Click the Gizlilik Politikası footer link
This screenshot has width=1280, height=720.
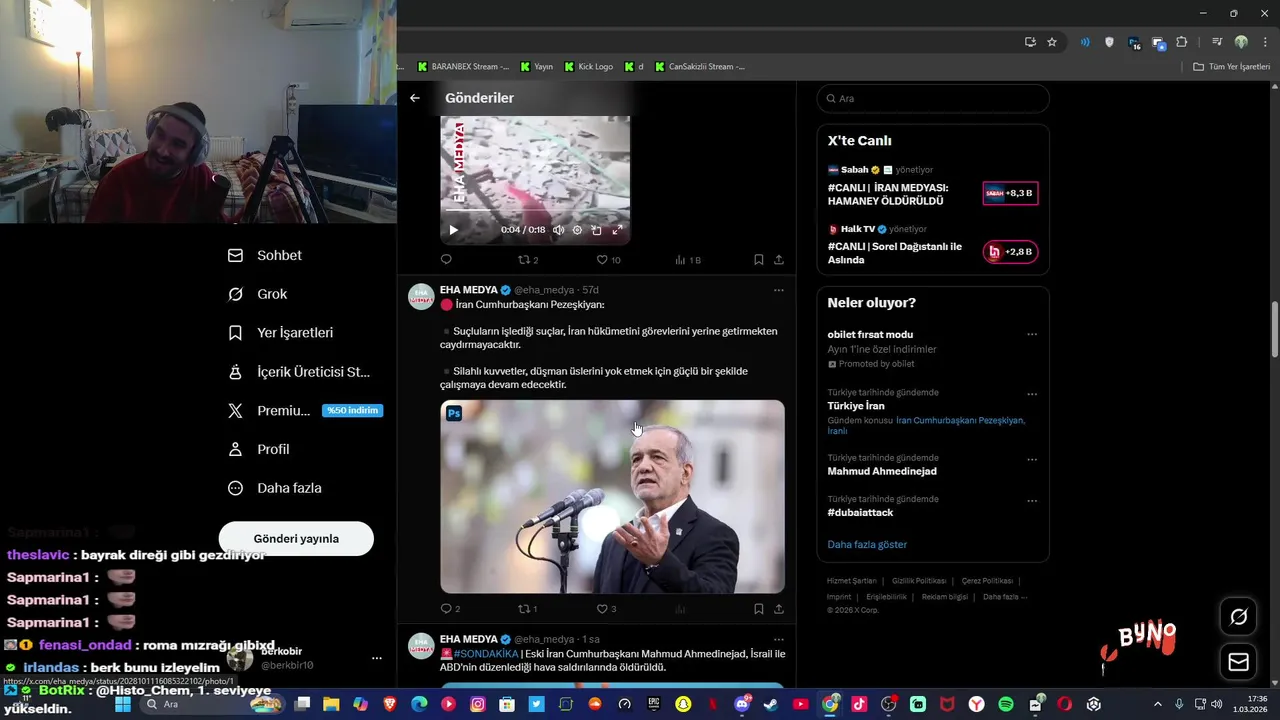pos(919,581)
